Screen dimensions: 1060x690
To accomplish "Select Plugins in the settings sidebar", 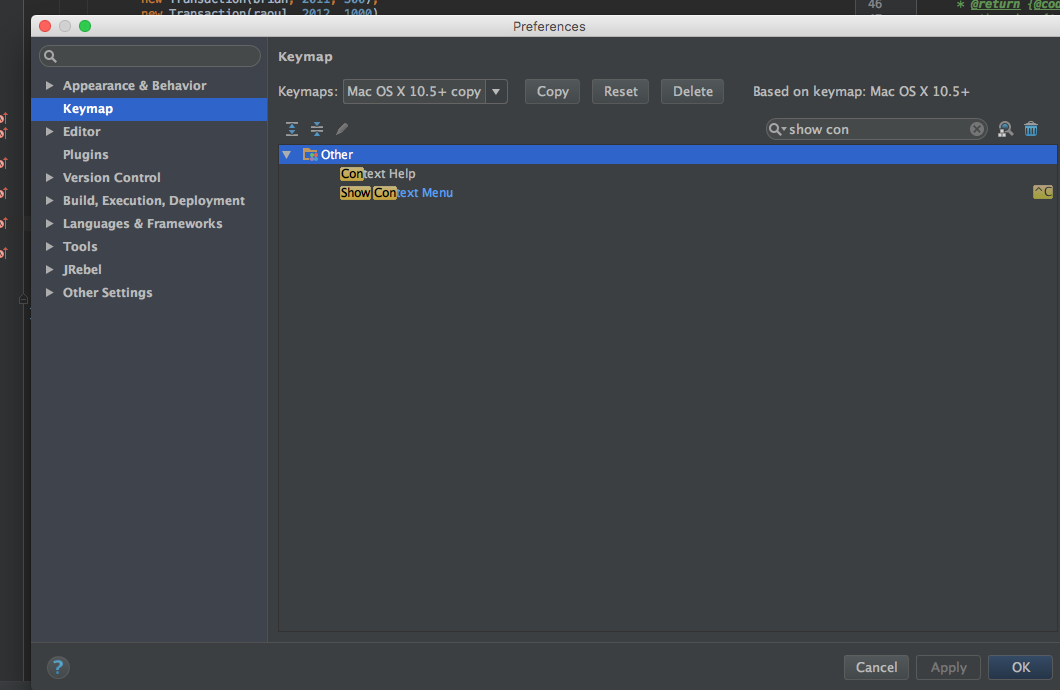I will point(85,154).
